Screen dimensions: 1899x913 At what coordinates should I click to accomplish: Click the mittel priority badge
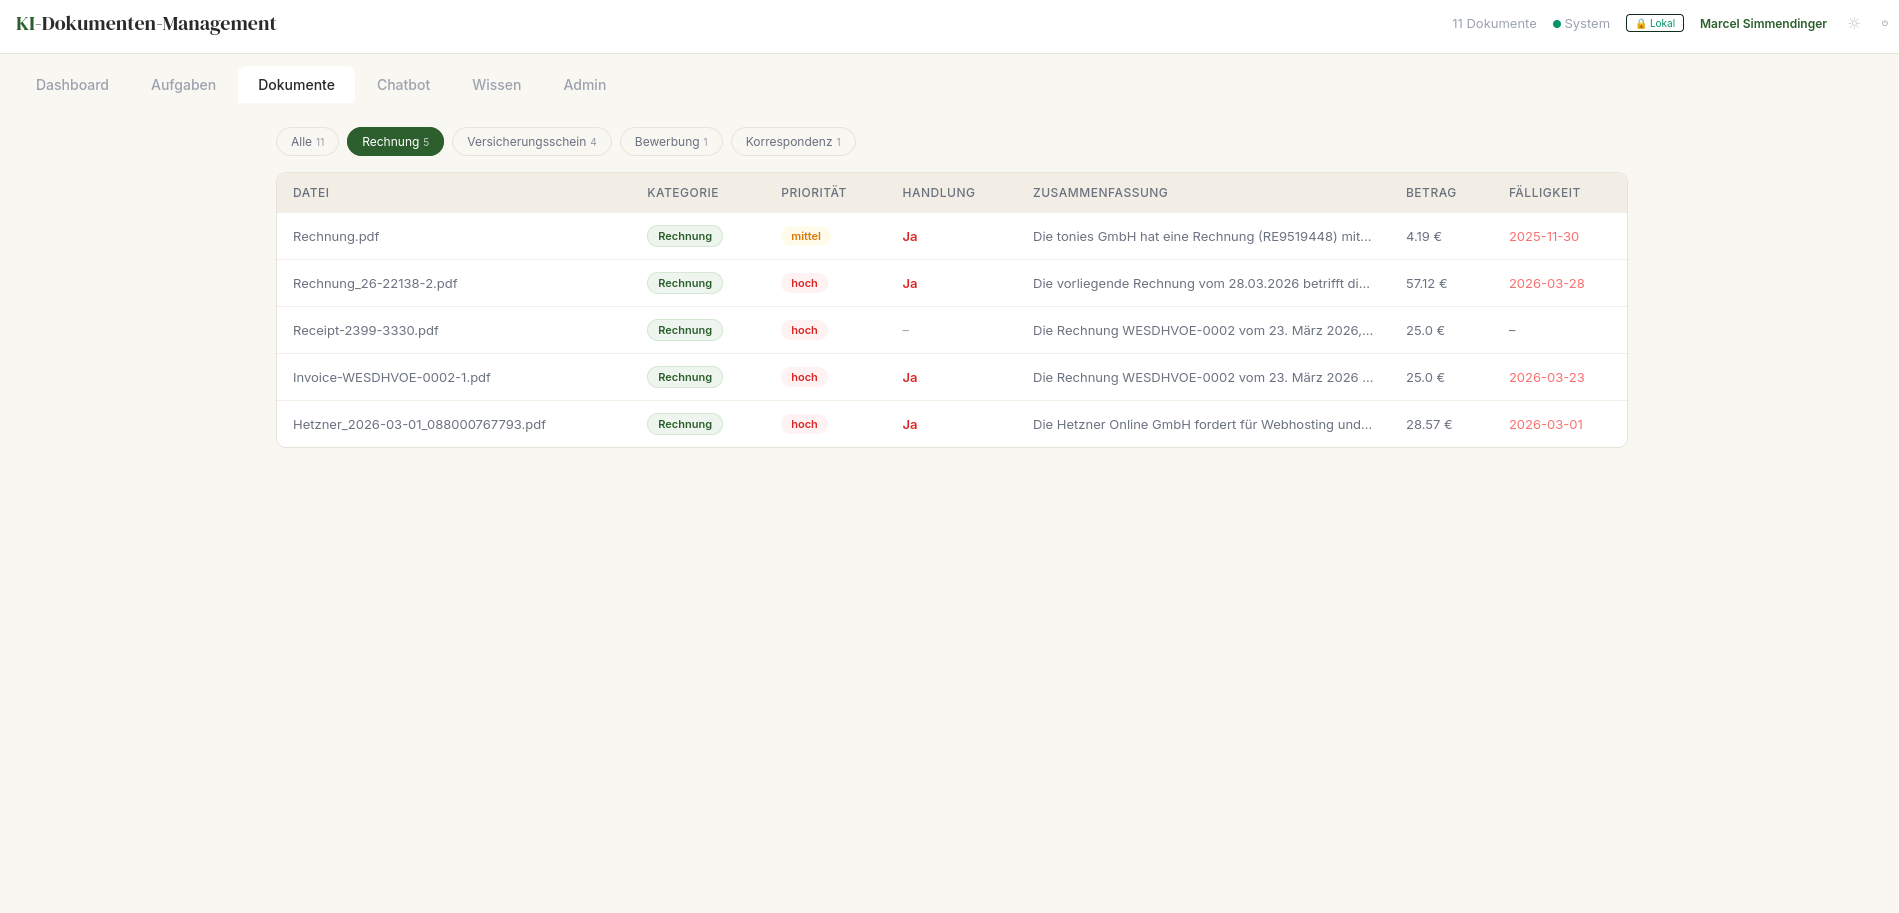click(805, 237)
